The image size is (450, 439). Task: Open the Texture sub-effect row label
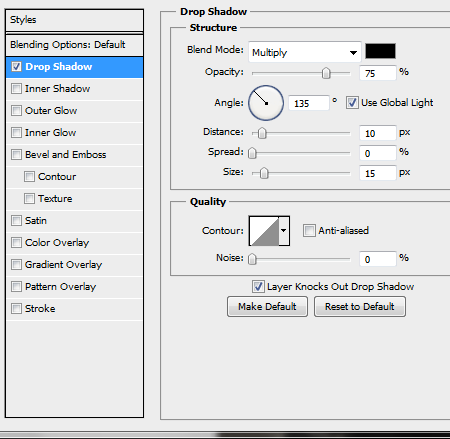[x=55, y=199]
